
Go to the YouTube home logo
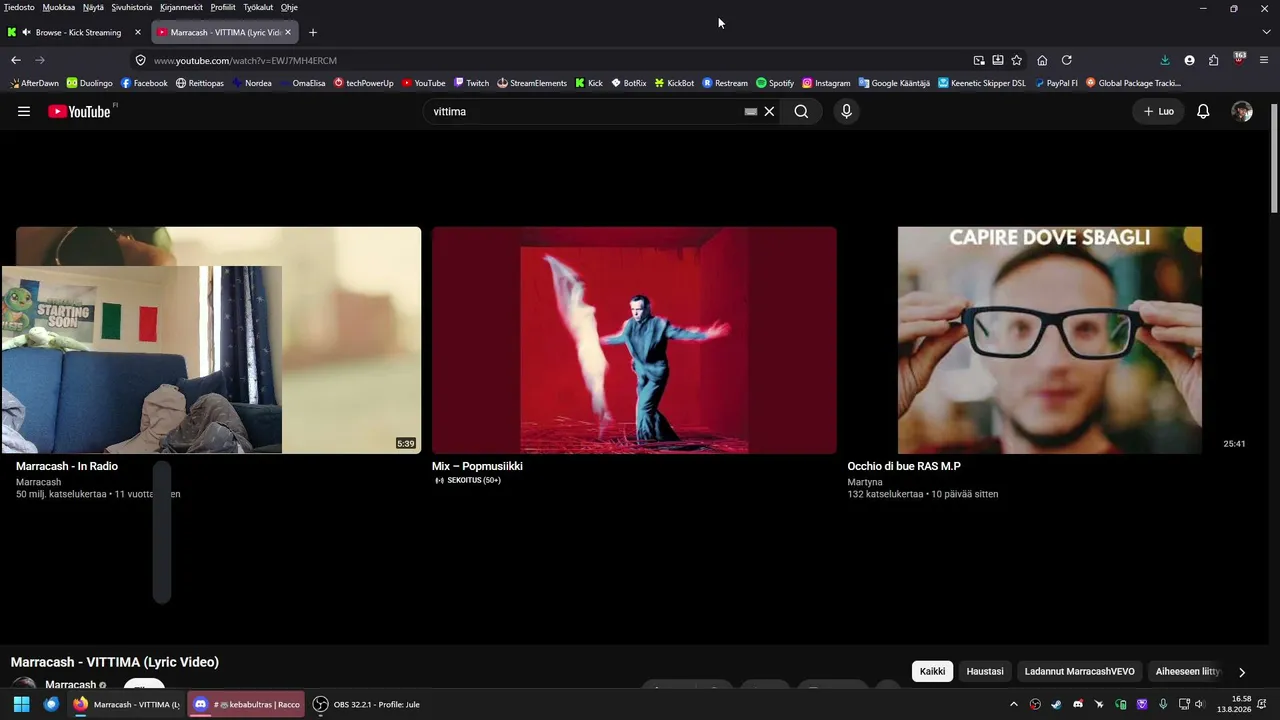coord(79,112)
